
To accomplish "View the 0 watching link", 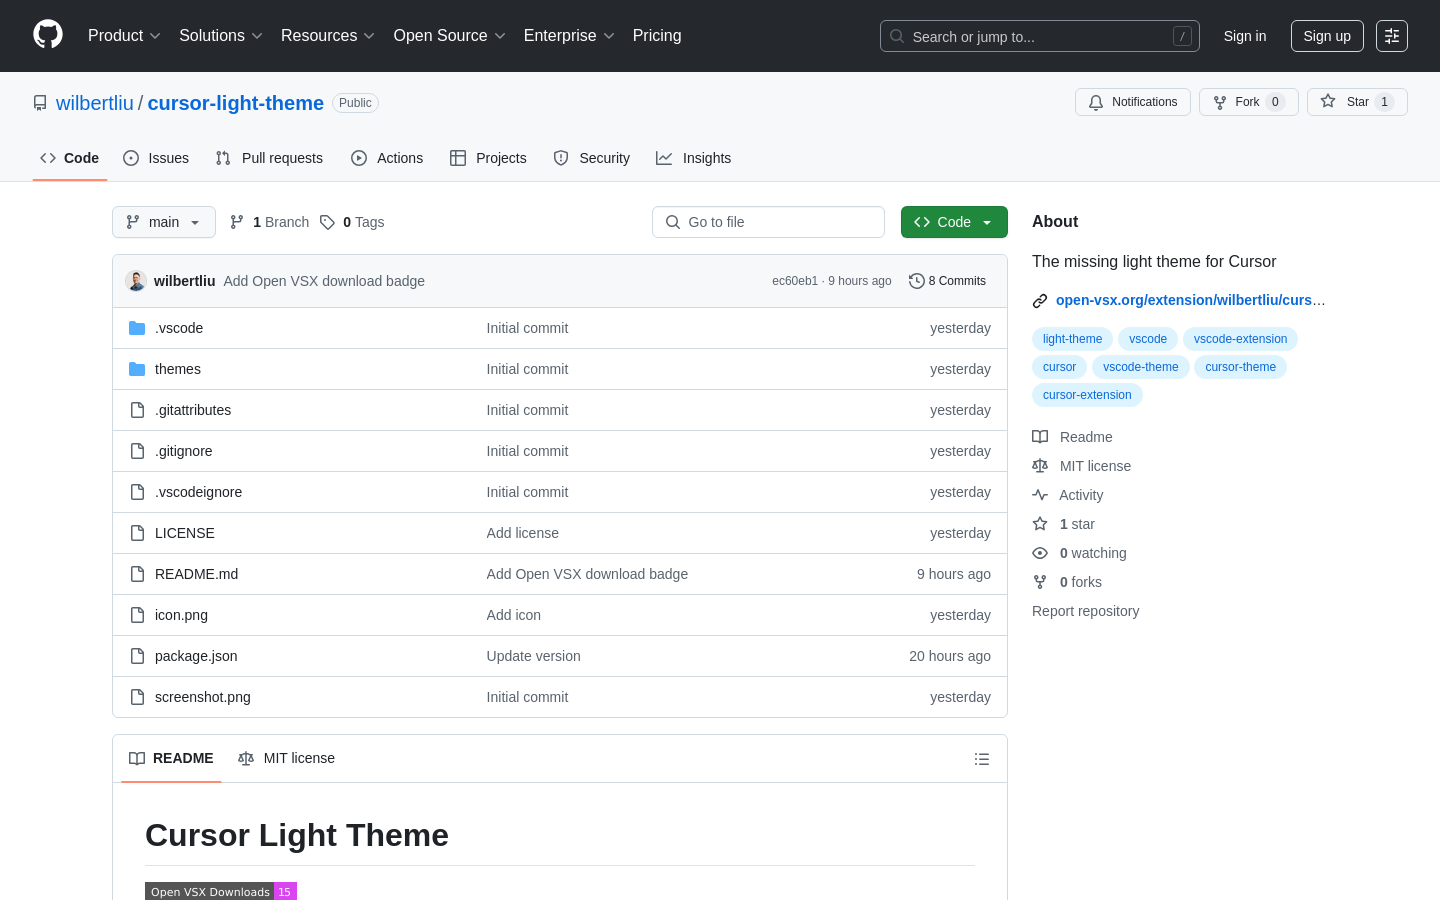I will click(x=1080, y=553).
